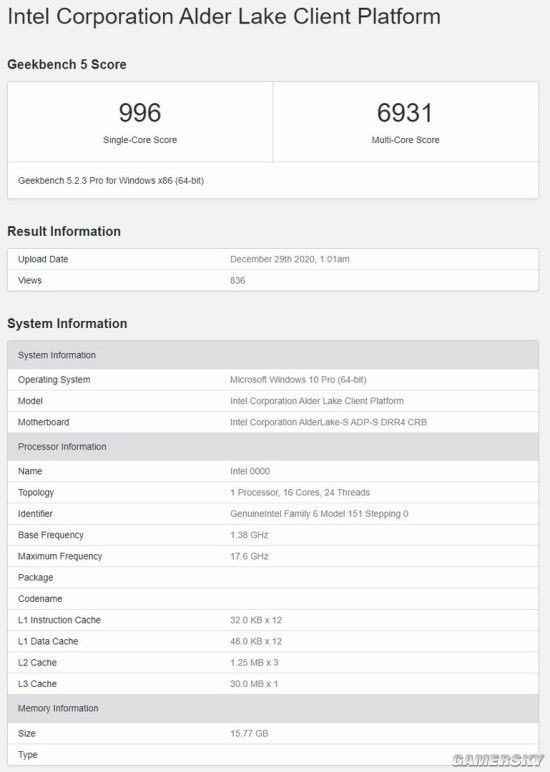Click the Operating System value Windows 10 Pro

[x=298, y=380]
